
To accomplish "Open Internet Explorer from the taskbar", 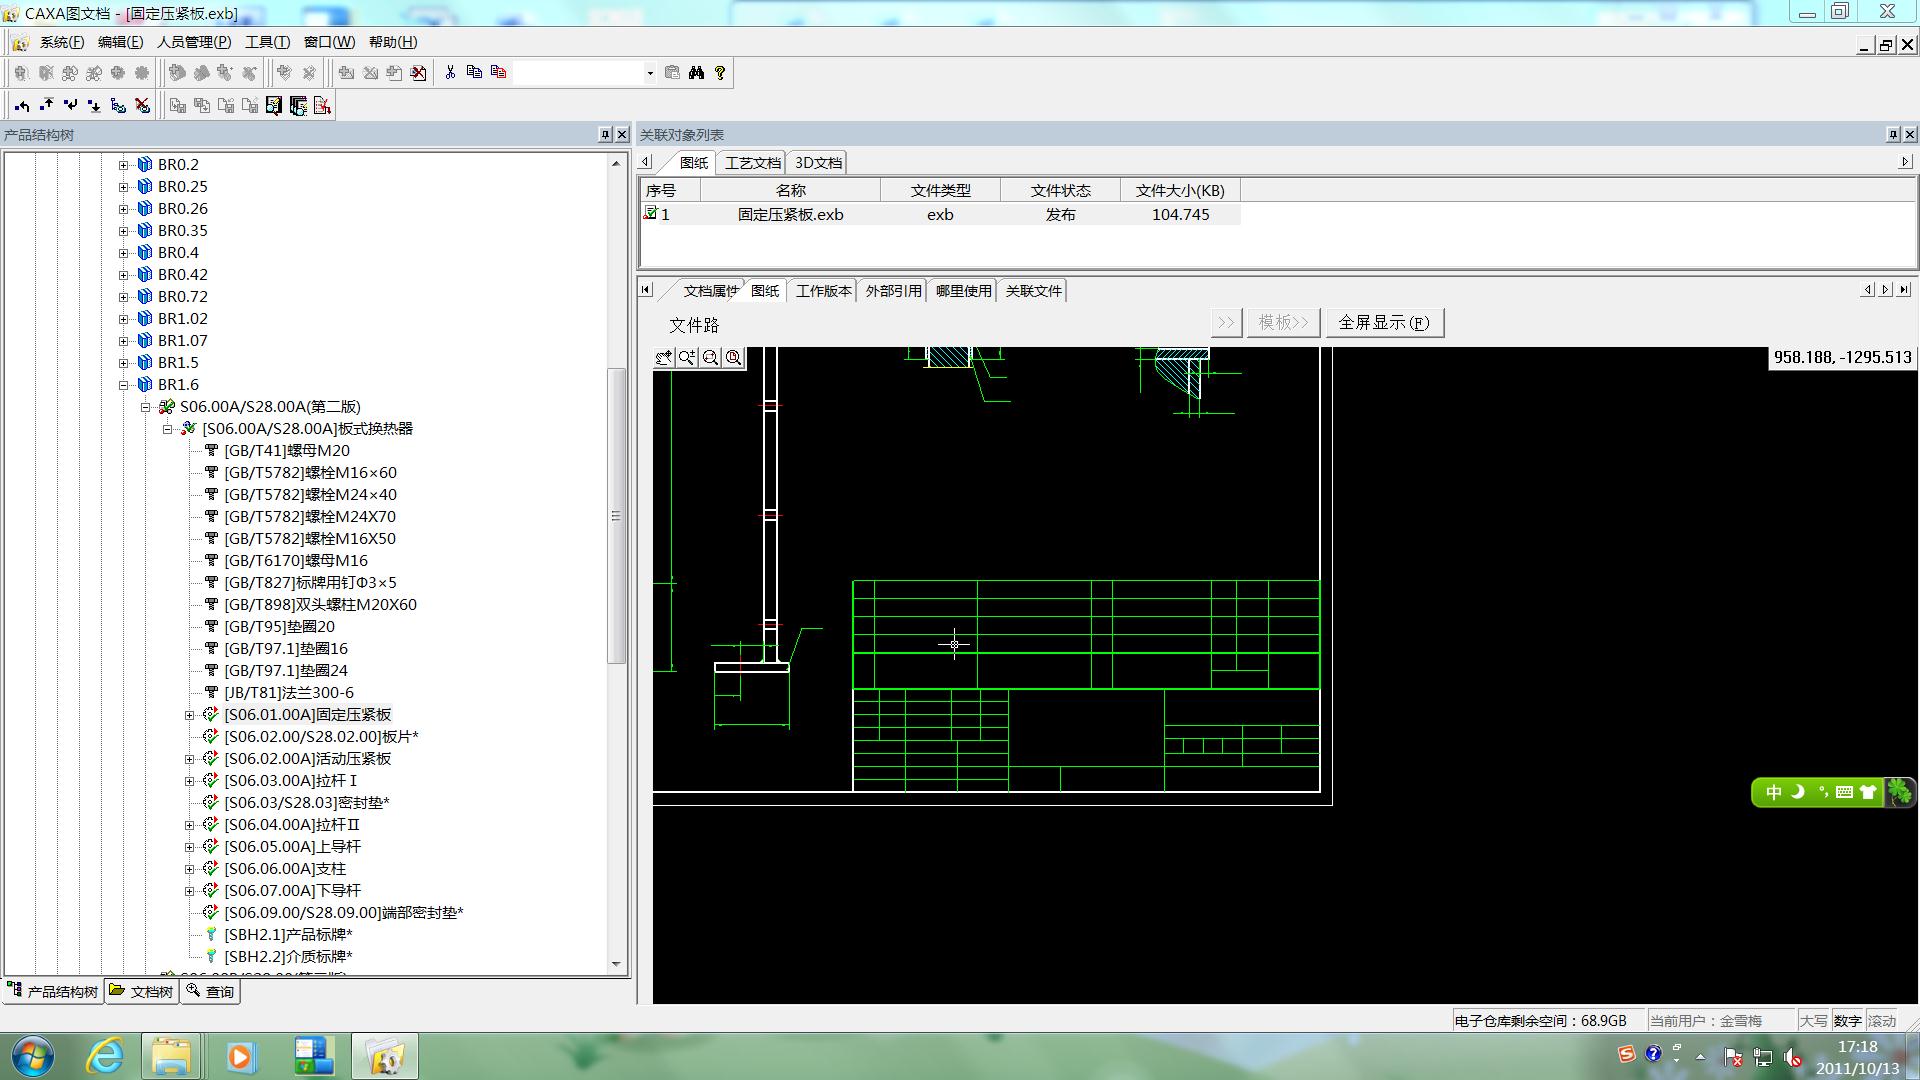I will [104, 1056].
